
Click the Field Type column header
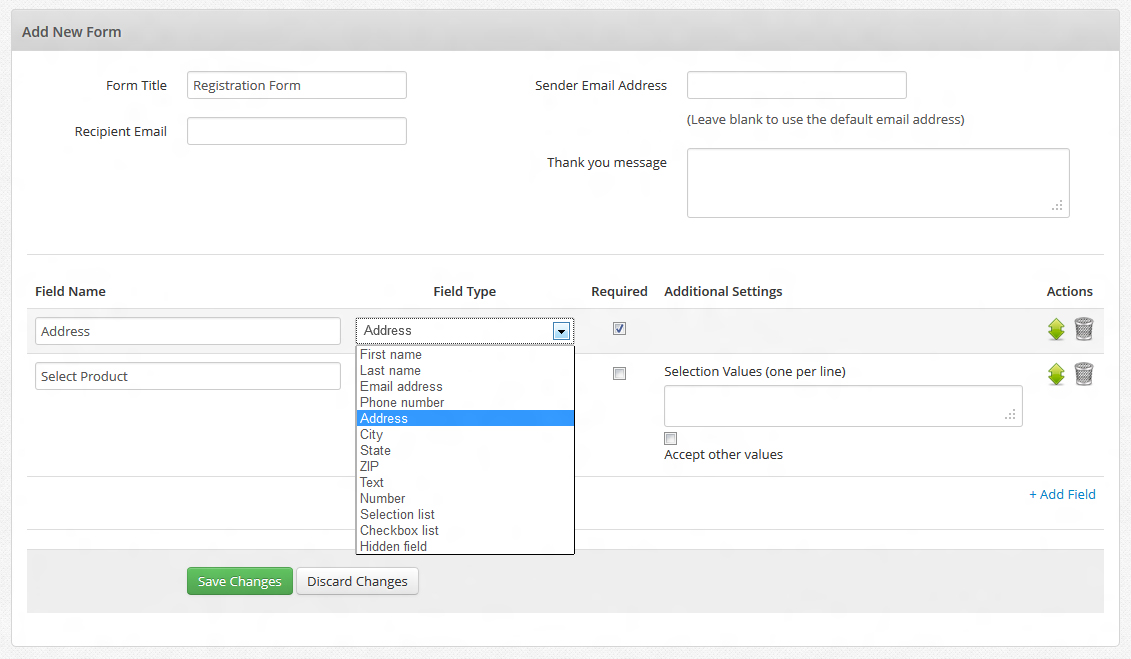tap(465, 291)
